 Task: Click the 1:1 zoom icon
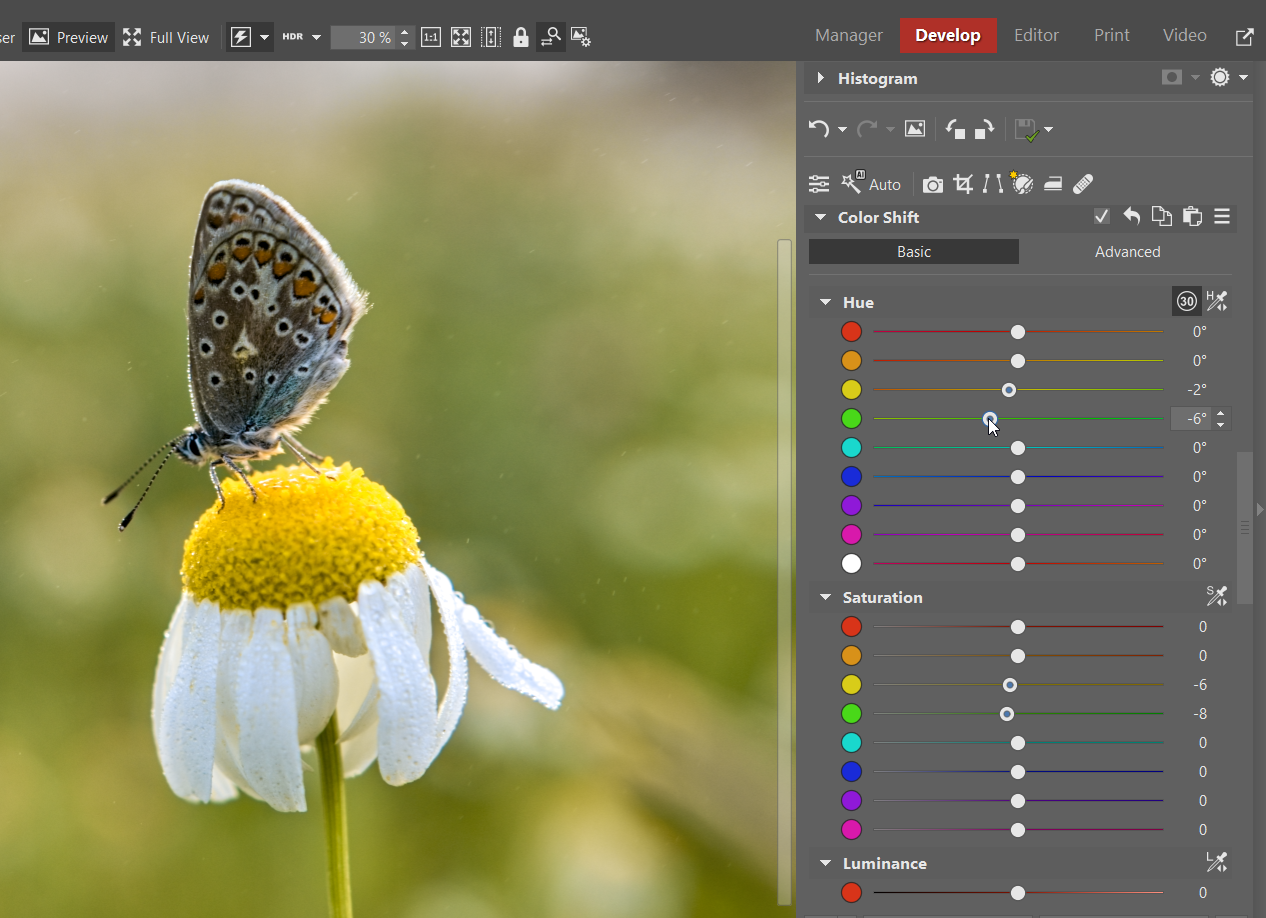tap(430, 38)
